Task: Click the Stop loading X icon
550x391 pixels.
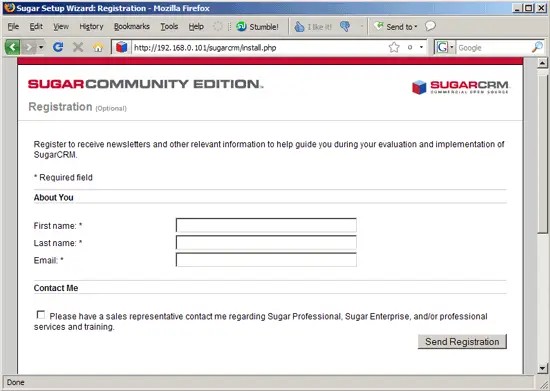Action: [x=78, y=47]
